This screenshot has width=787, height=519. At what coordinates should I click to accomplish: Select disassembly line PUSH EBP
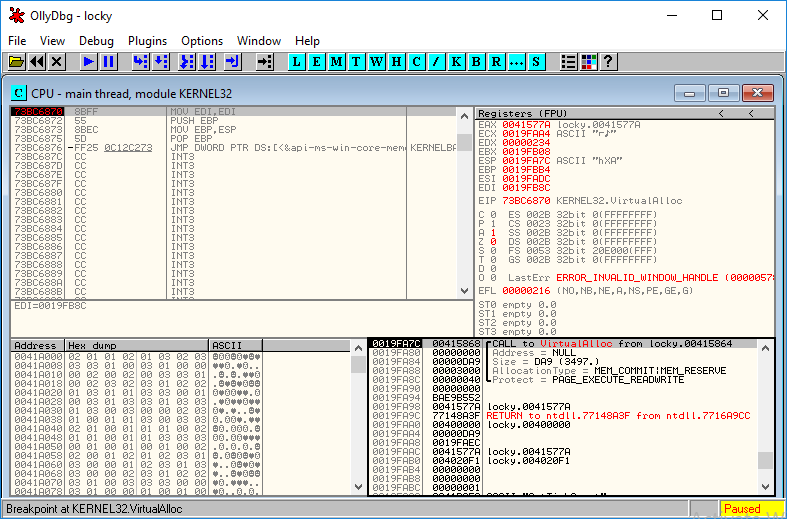pyautogui.click(x=233, y=120)
